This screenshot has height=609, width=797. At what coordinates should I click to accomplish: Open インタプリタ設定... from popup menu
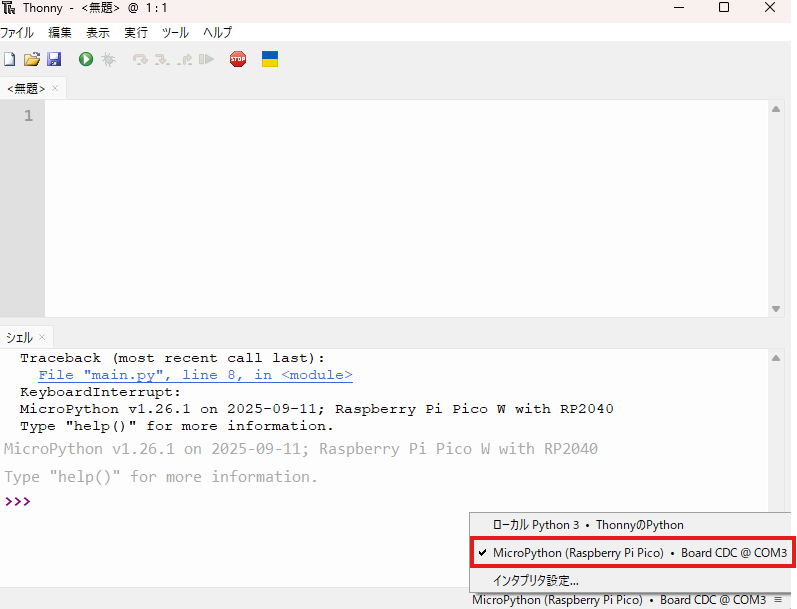[630, 581]
